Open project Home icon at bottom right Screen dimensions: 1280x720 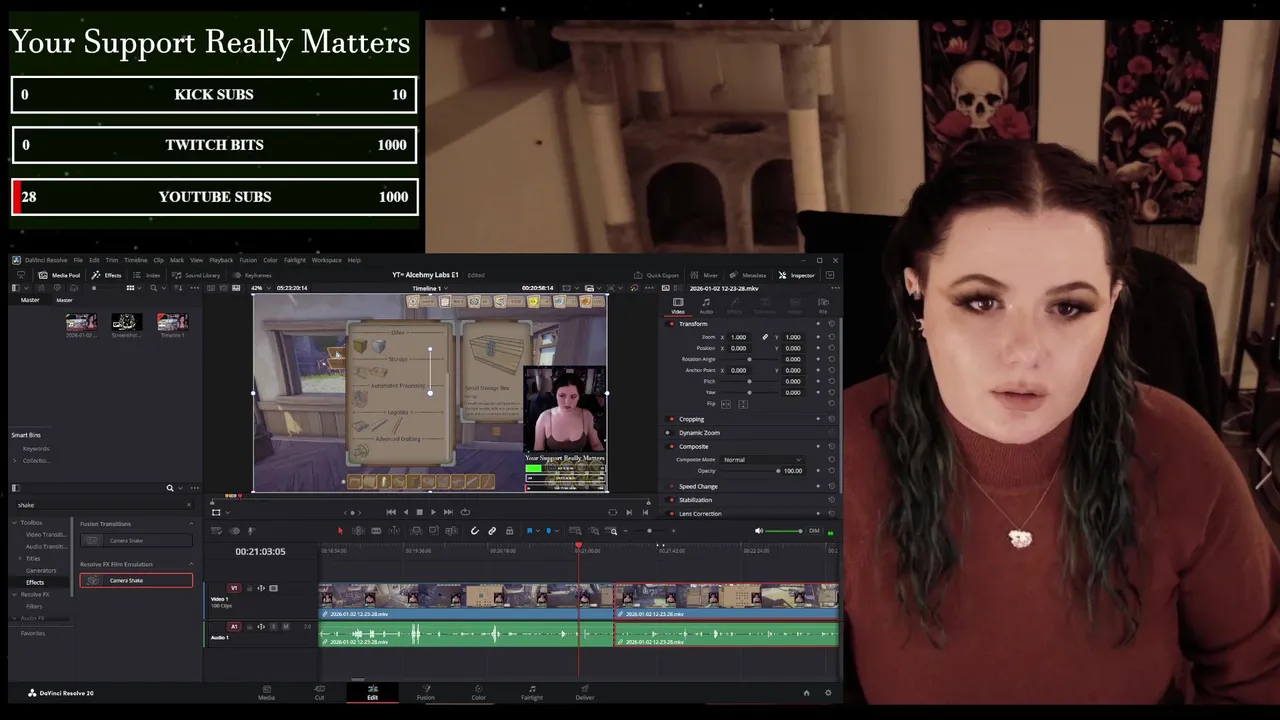[807, 693]
